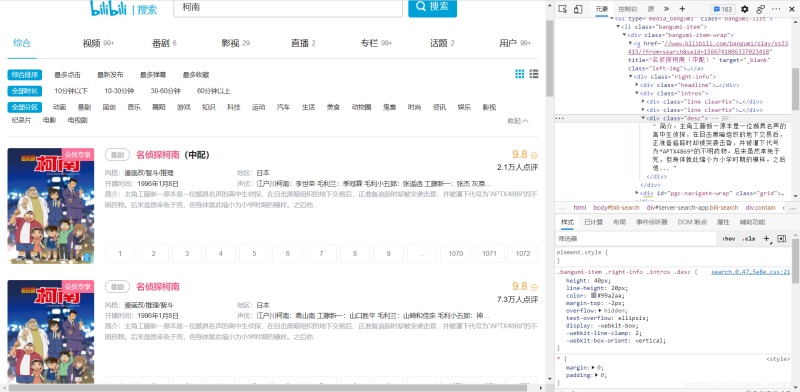This screenshot has height=392, width=800.
Task: Switch to the 控制台 DevTools tab
Action: 628,9
